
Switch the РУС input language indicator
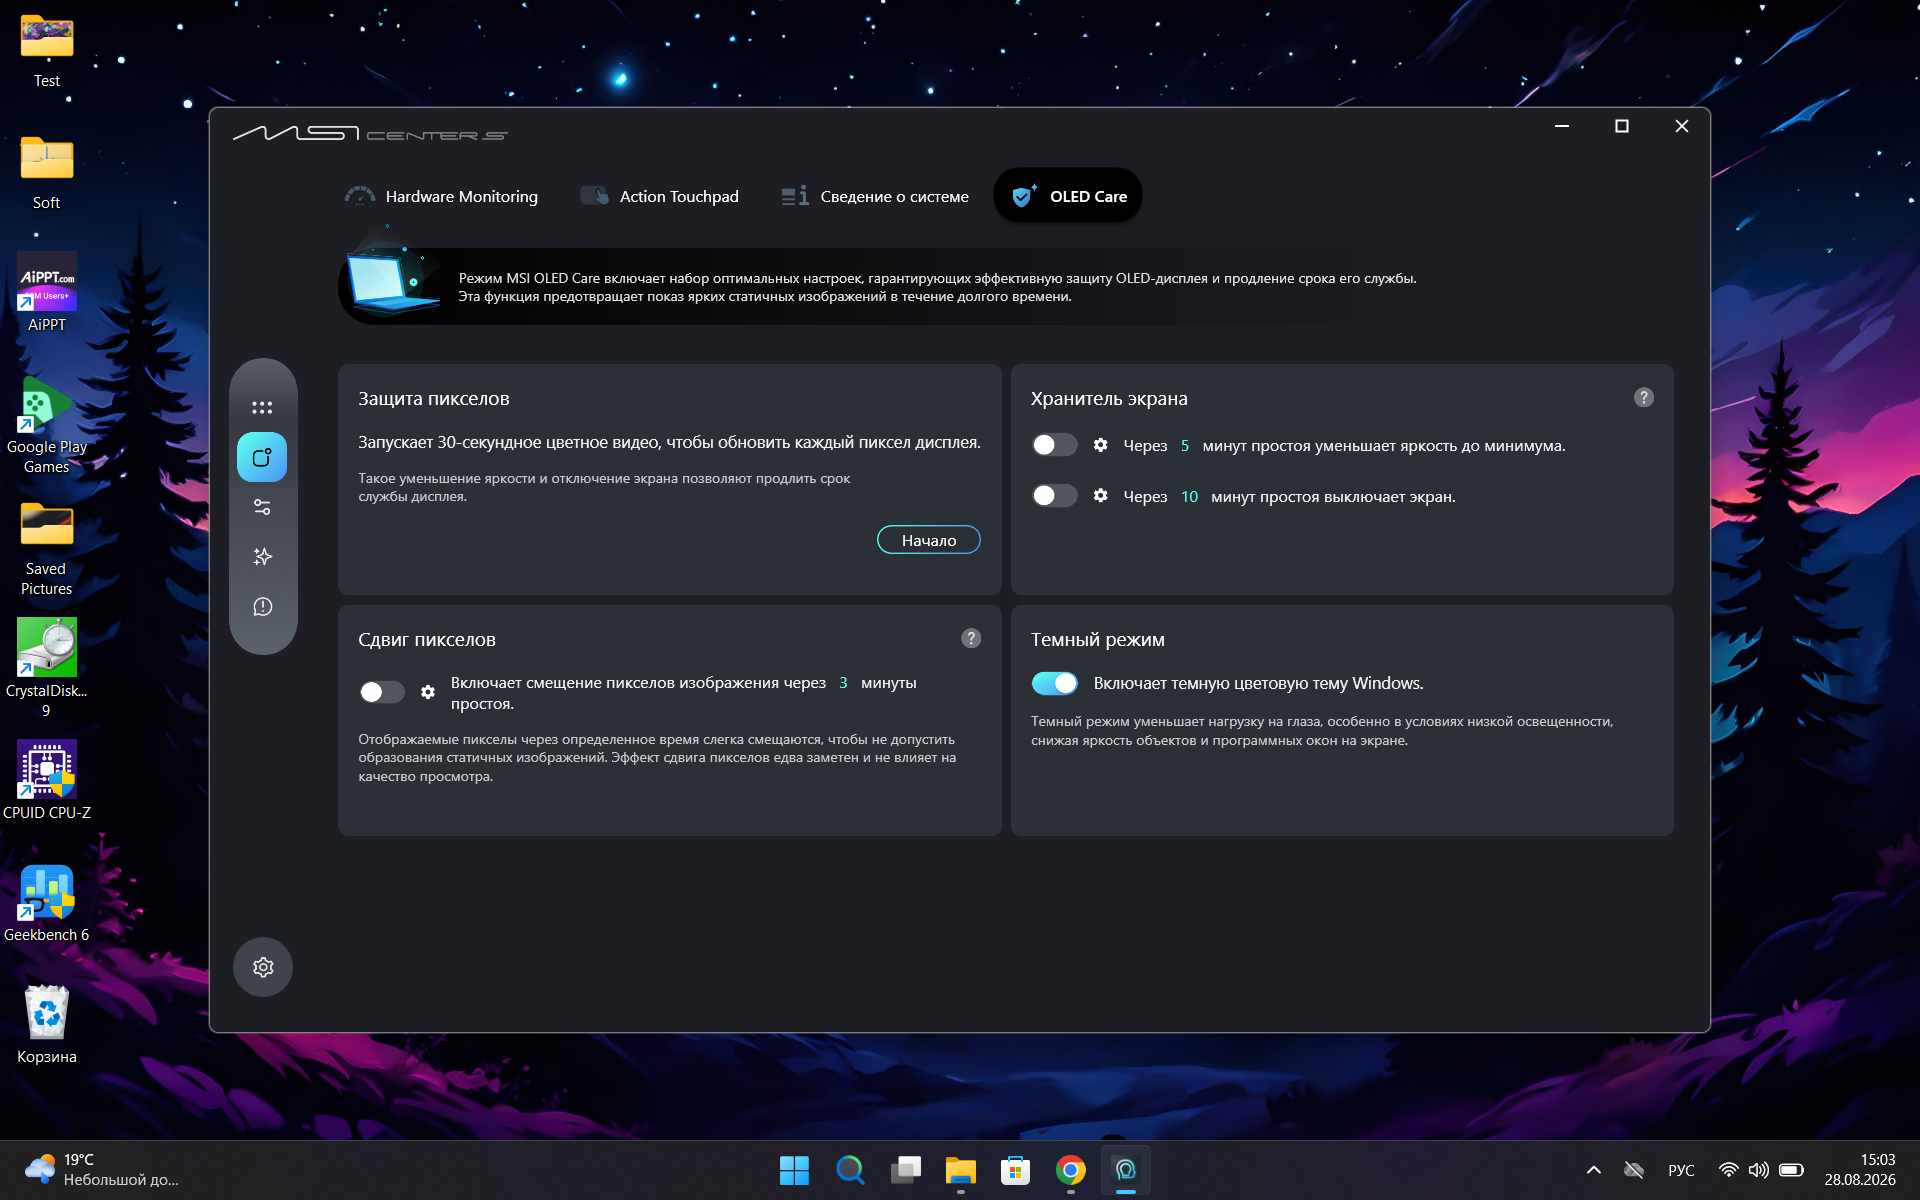(1681, 1170)
